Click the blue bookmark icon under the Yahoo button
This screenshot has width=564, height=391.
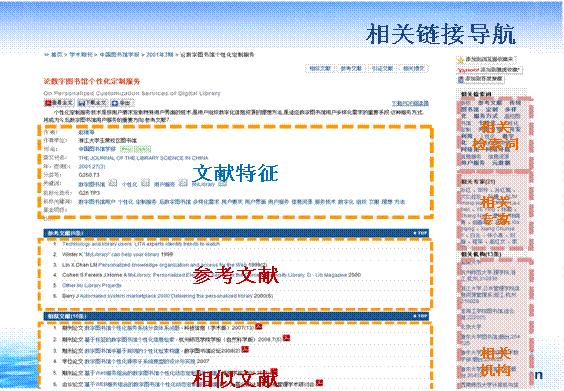pos(461,79)
